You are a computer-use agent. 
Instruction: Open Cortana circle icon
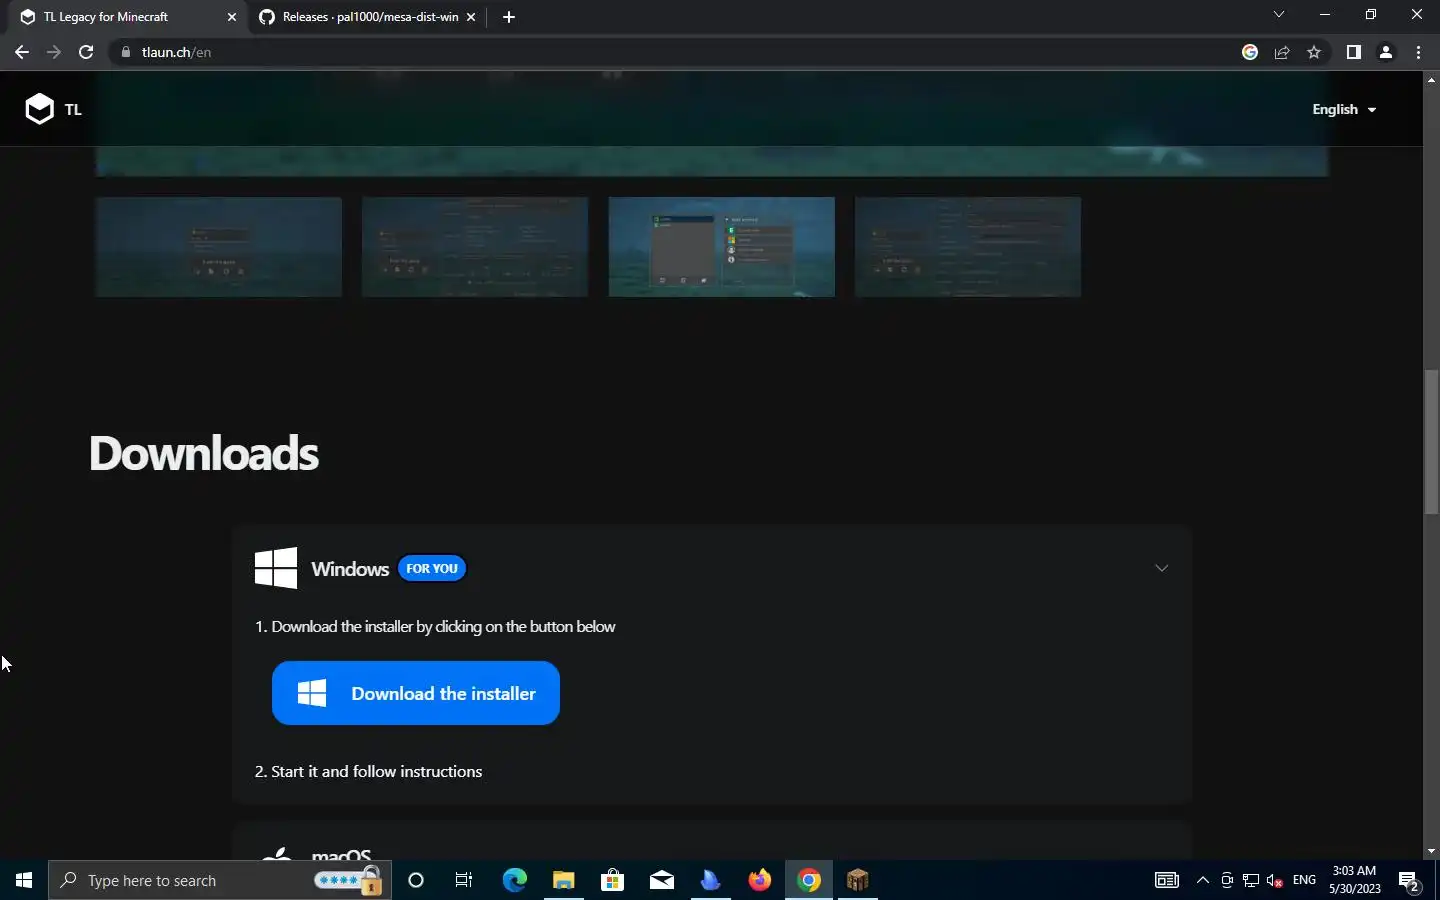[x=416, y=880]
